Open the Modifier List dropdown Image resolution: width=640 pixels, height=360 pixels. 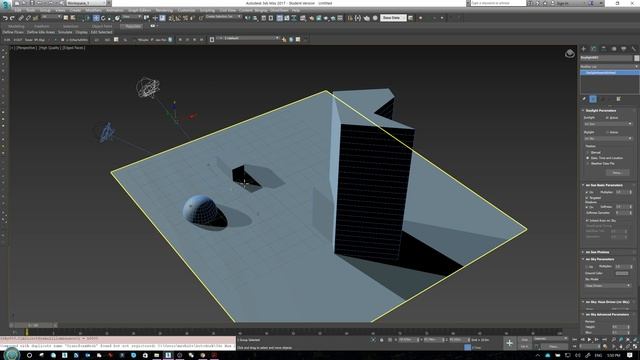click(609, 66)
